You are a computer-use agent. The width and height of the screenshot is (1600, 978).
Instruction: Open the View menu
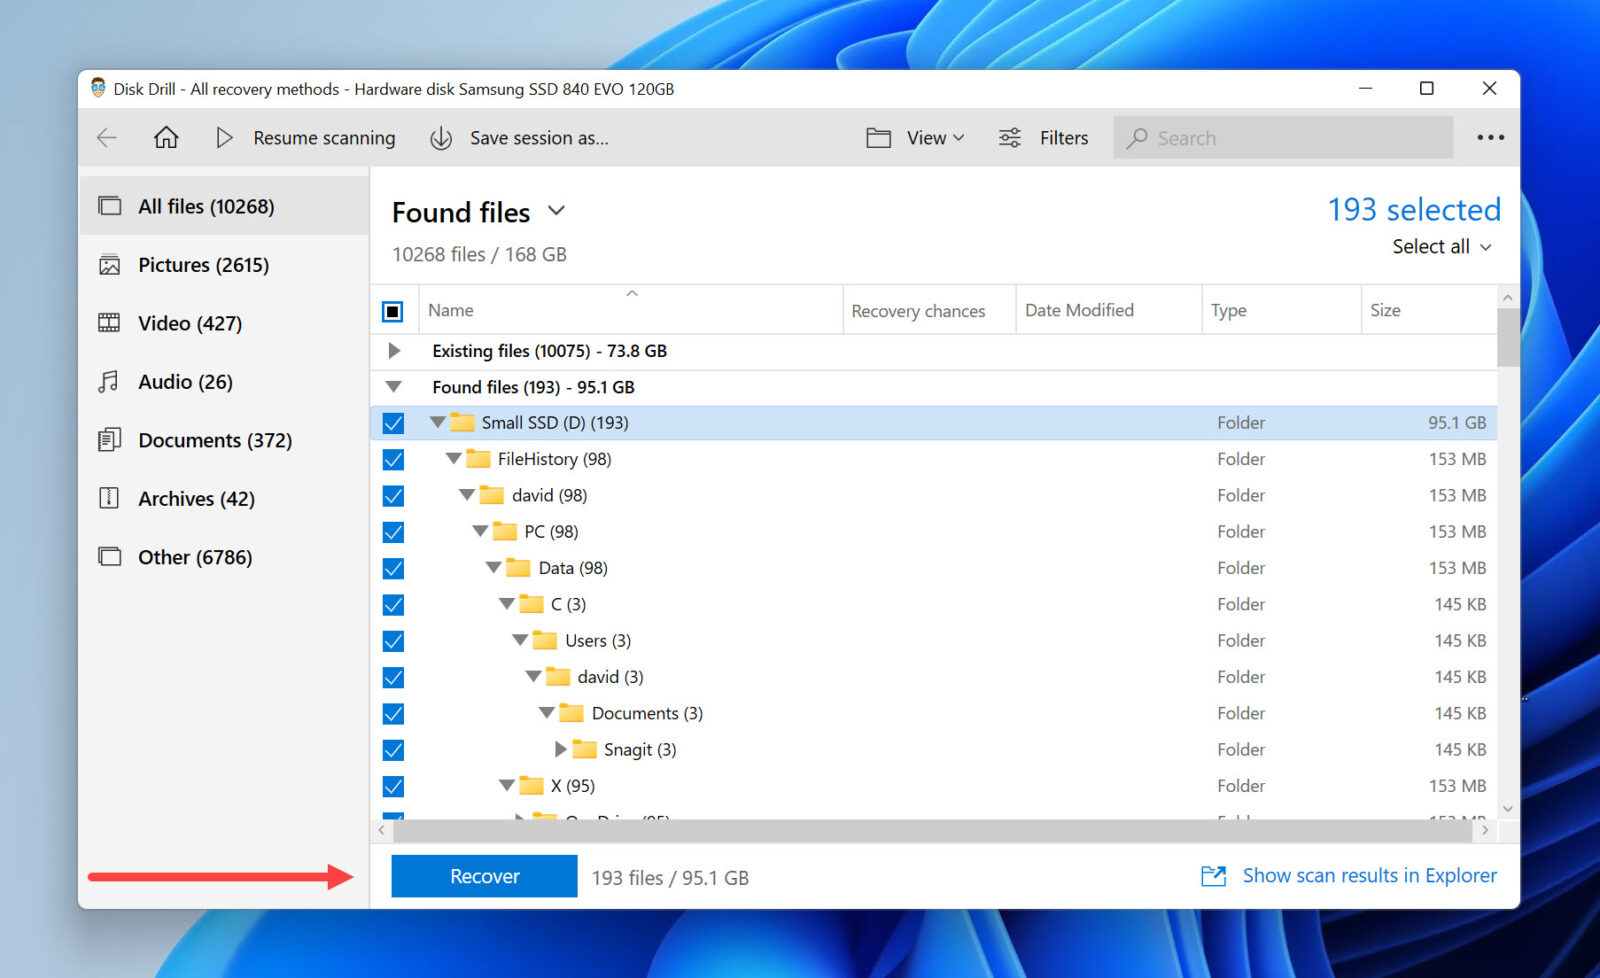914,137
